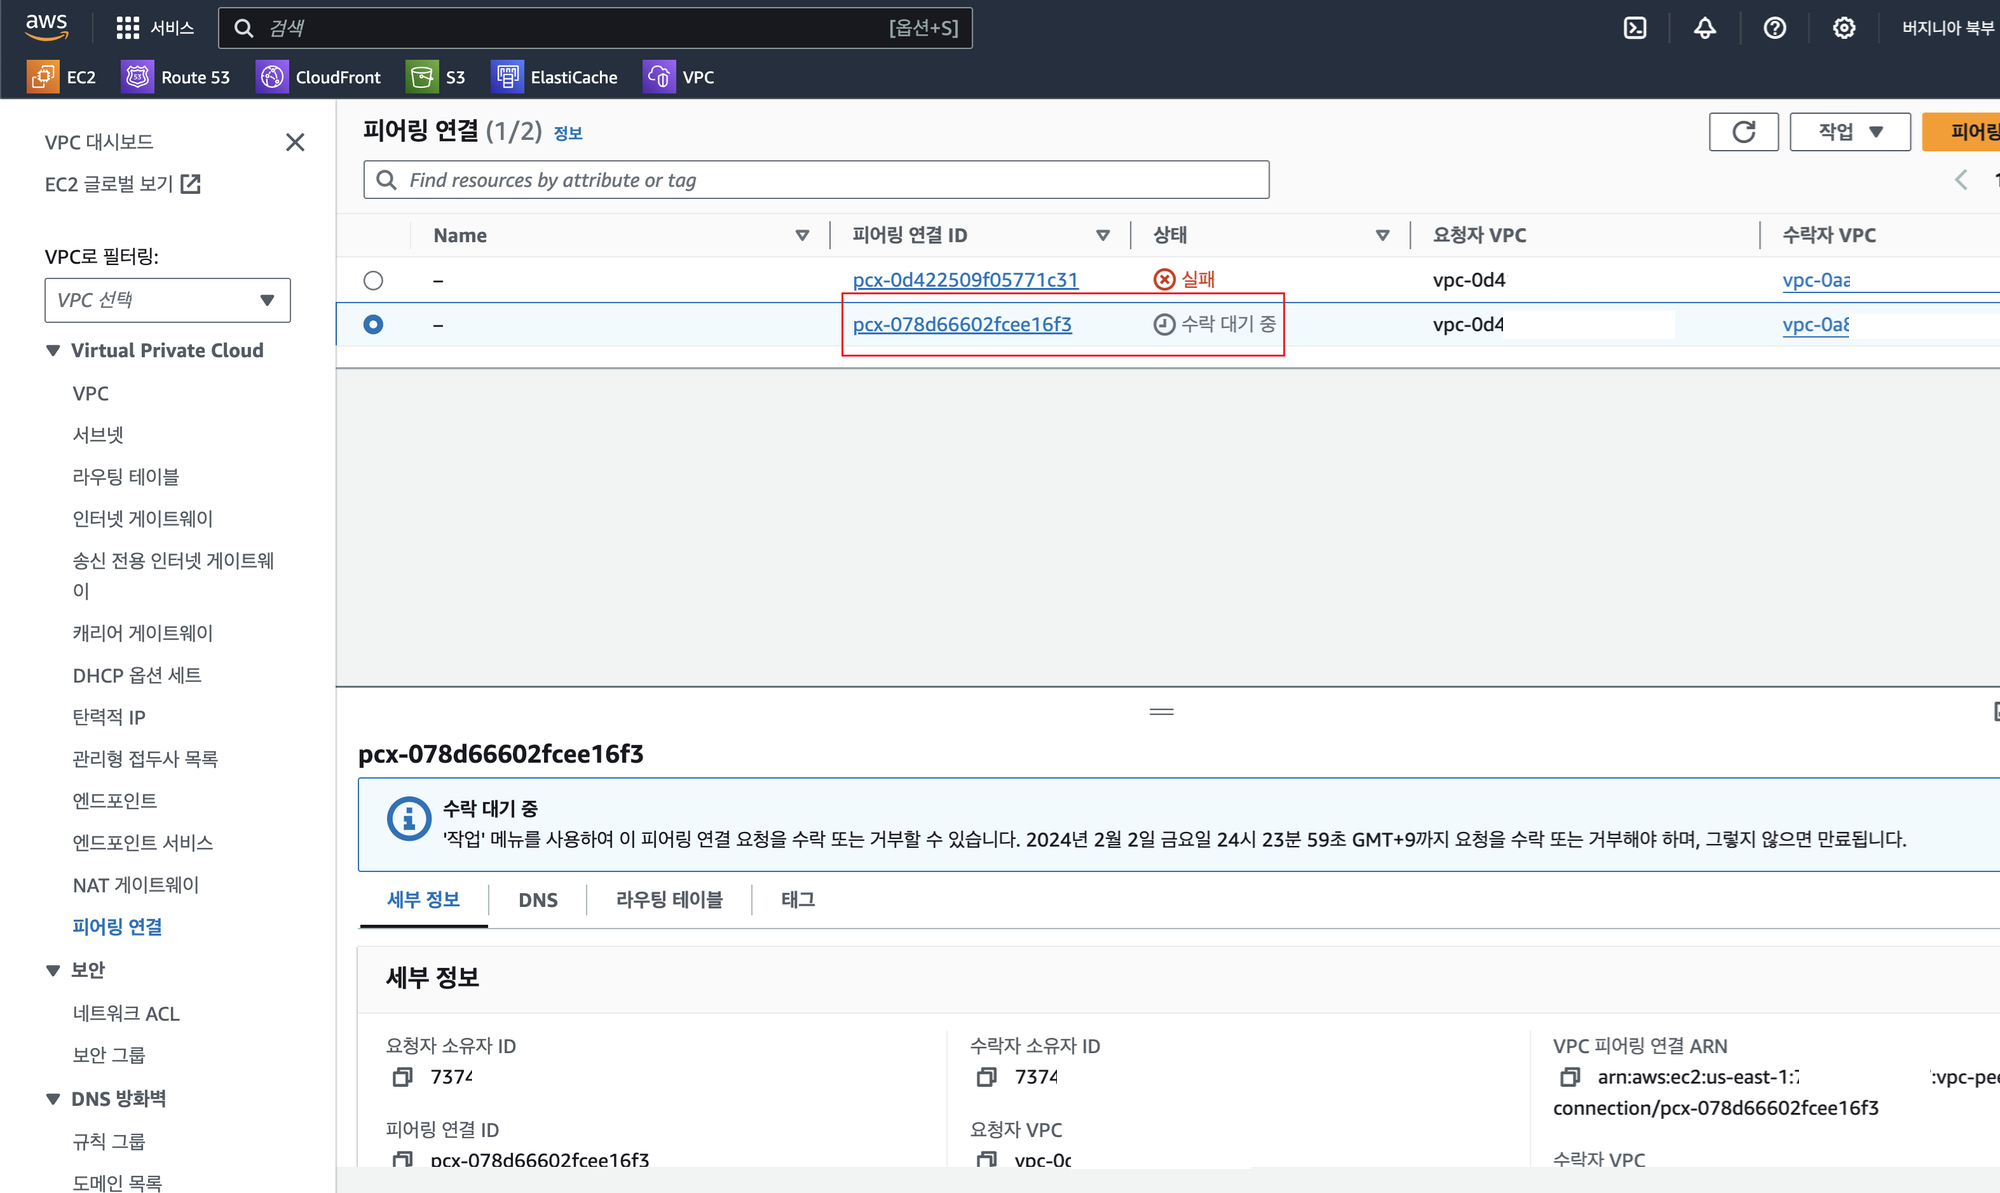Close the VPC sidebar panel
Screen dimensions: 2000x1193
click(x=295, y=142)
